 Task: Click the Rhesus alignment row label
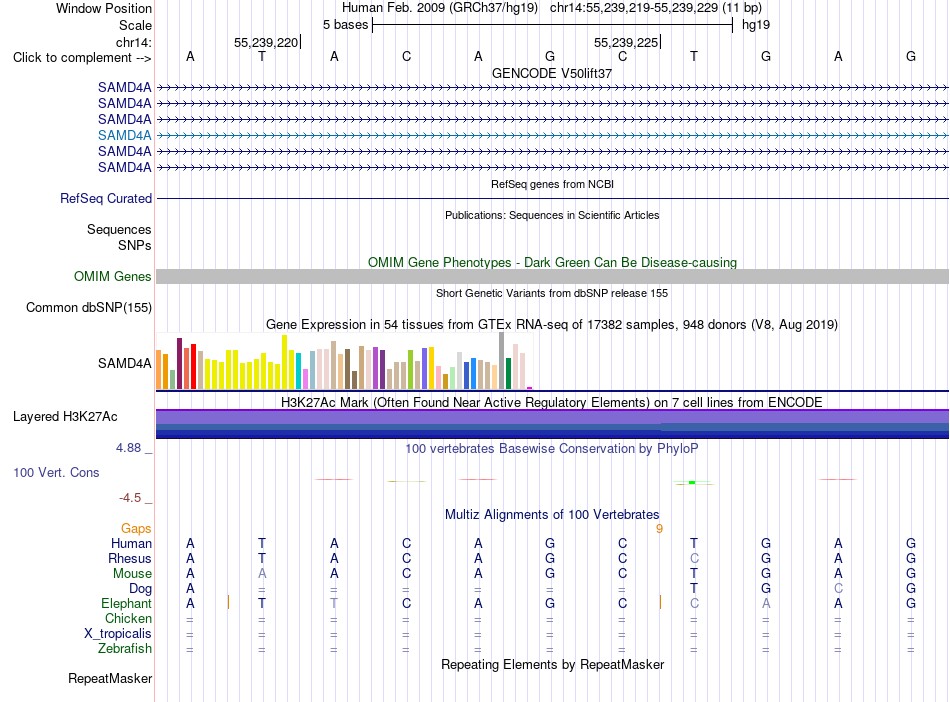130,558
